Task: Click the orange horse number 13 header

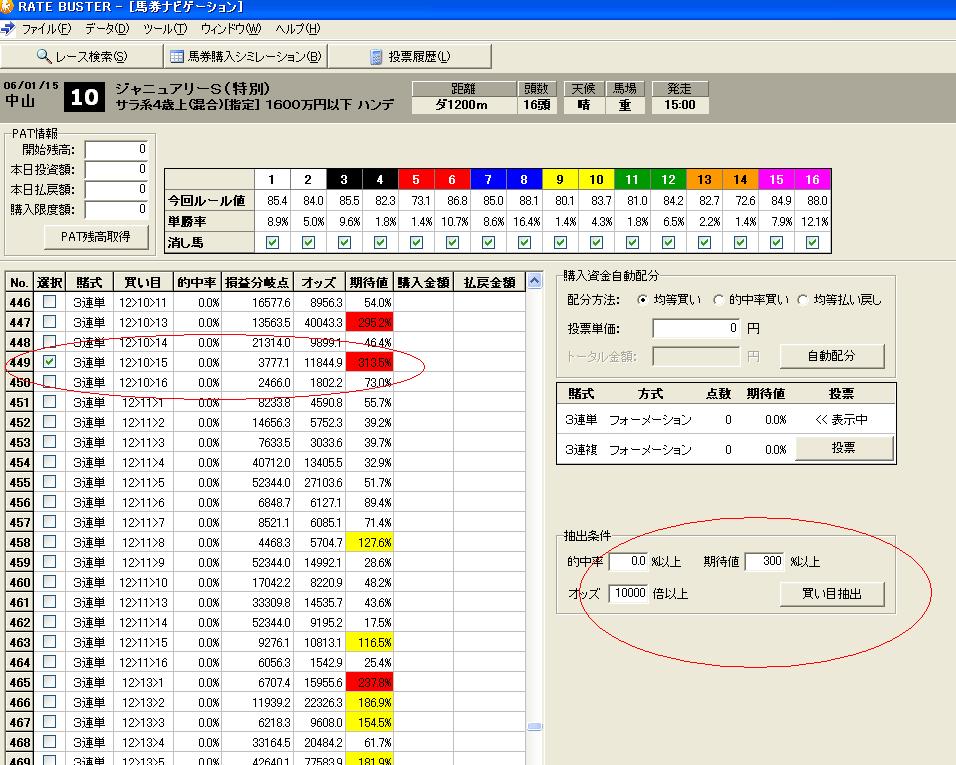Action: coord(704,180)
